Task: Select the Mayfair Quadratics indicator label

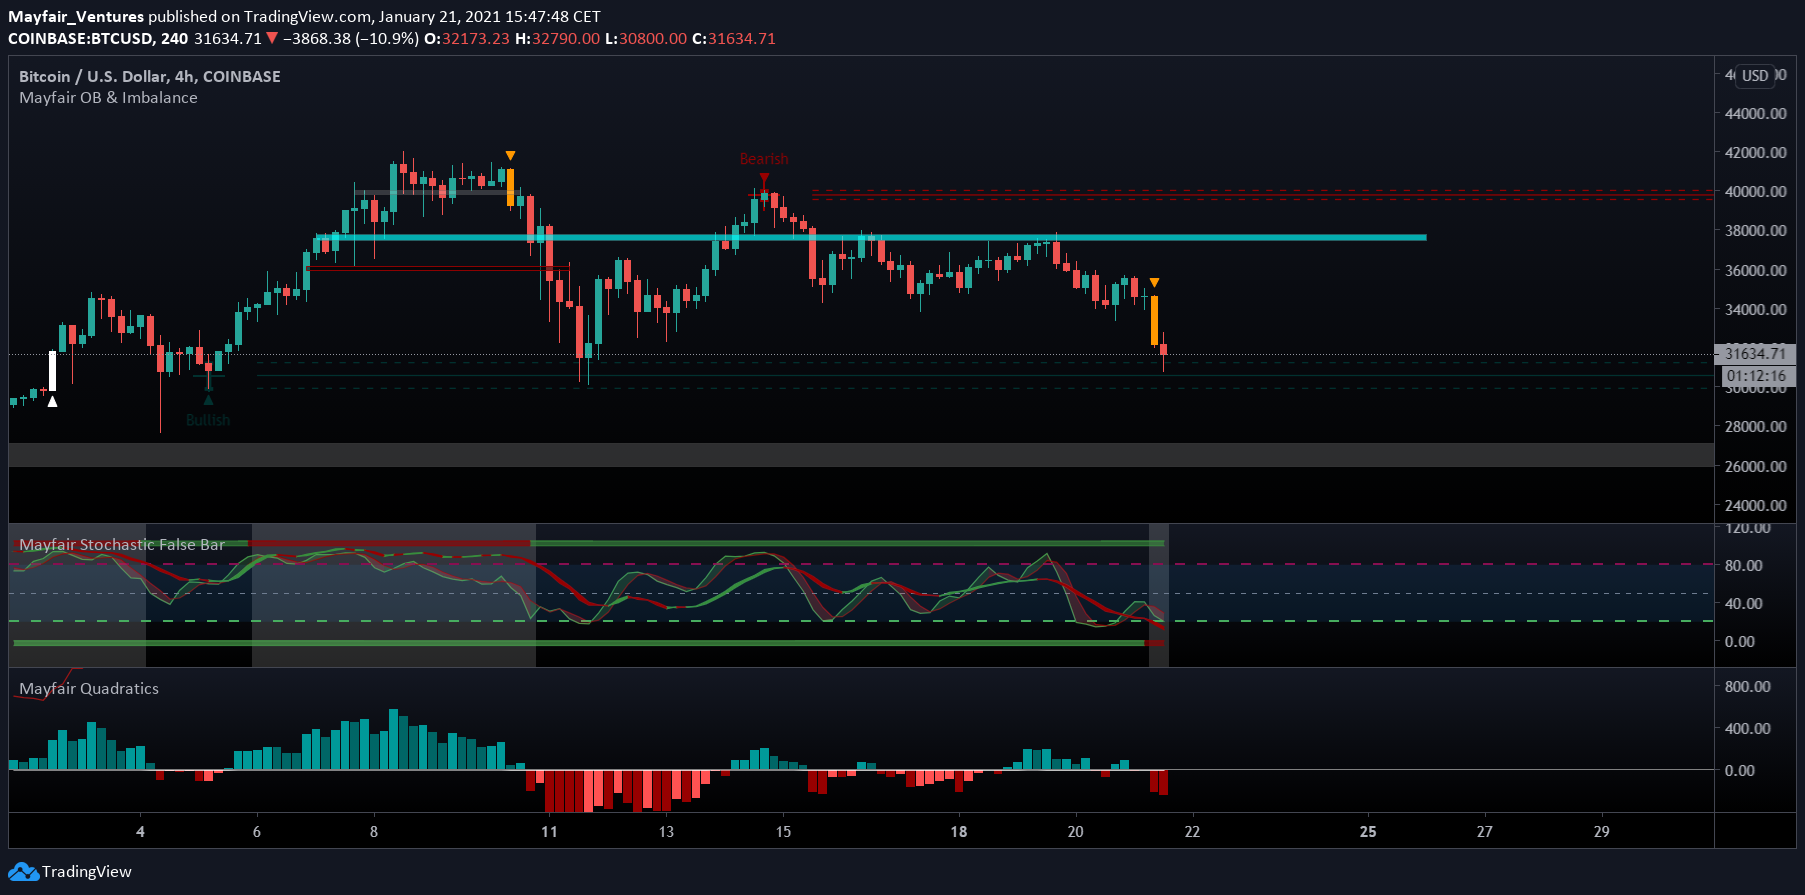Action: tap(89, 688)
